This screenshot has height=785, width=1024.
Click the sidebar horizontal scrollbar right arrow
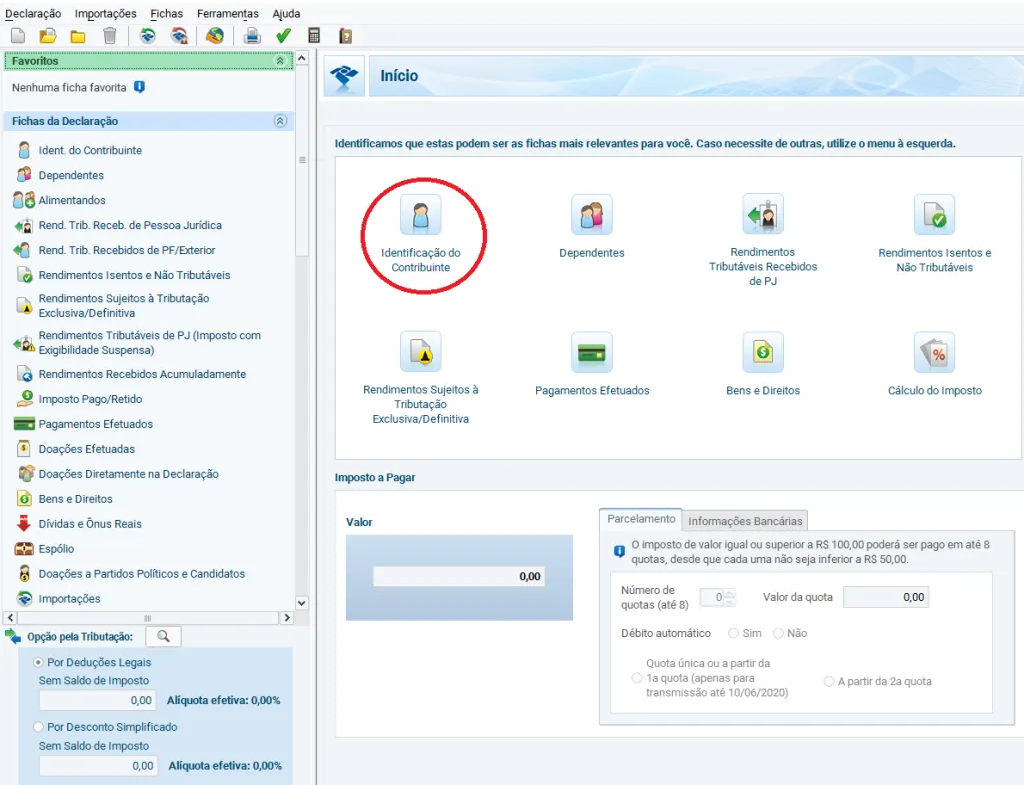287,618
